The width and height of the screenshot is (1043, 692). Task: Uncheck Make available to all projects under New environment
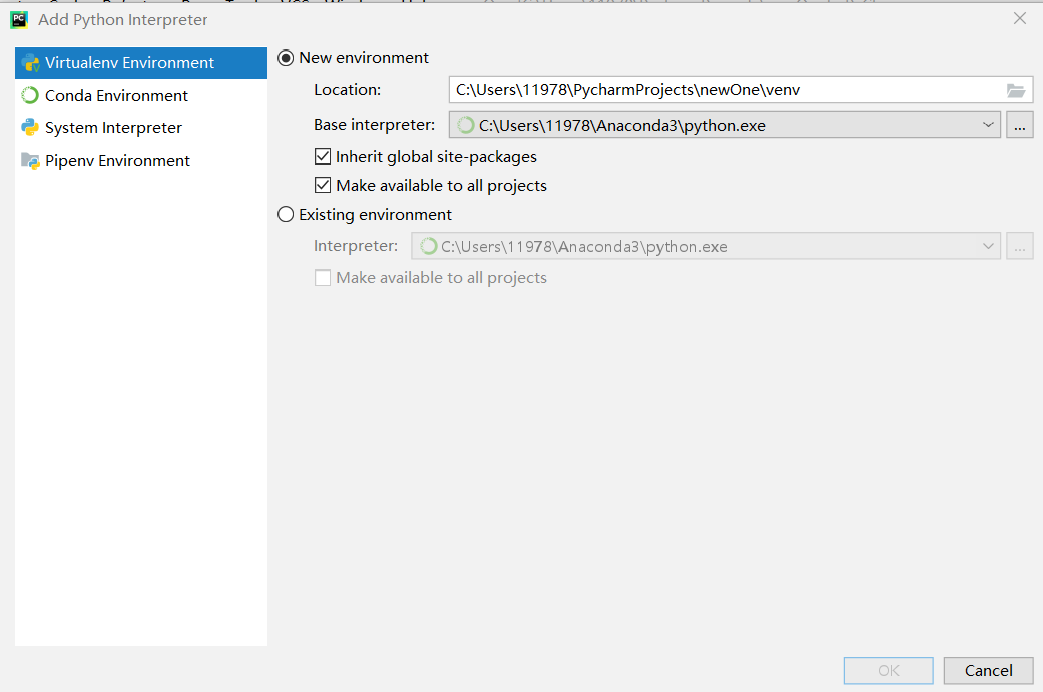point(323,185)
